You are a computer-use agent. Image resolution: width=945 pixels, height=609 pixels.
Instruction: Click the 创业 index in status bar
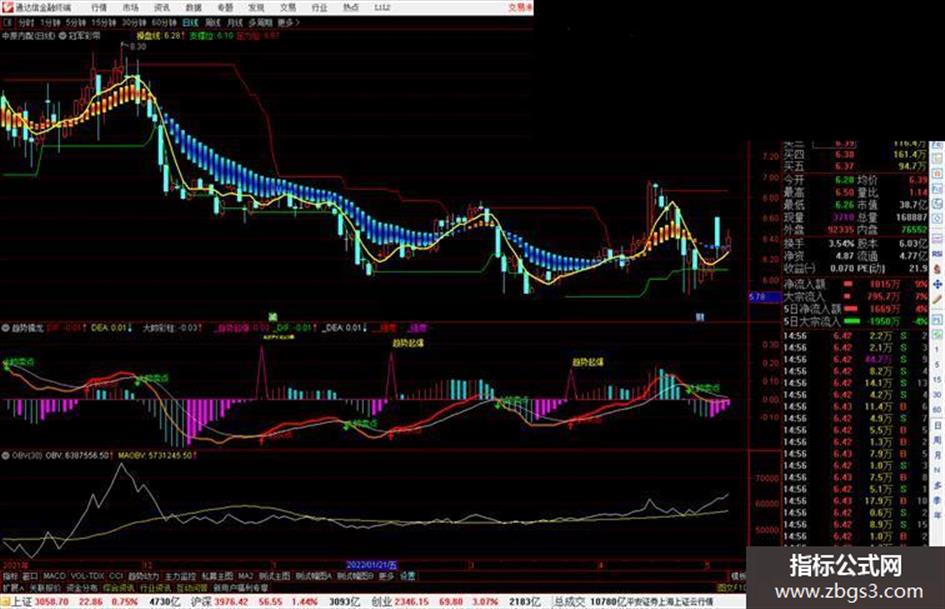point(381,602)
